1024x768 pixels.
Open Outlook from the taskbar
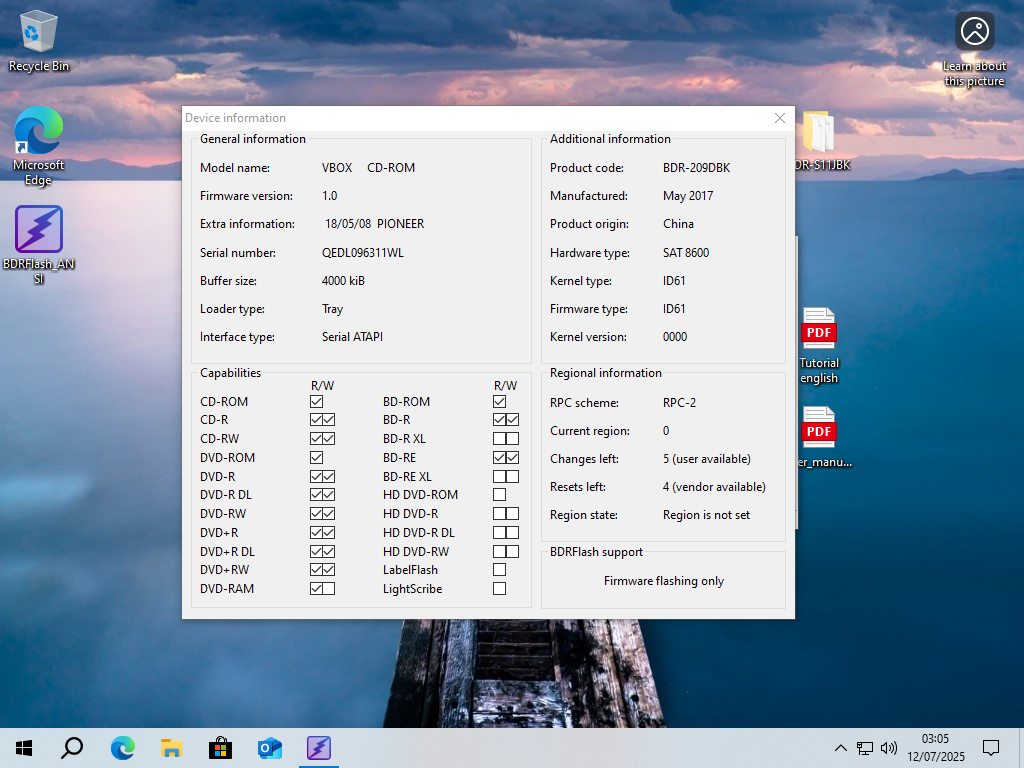pos(269,748)
